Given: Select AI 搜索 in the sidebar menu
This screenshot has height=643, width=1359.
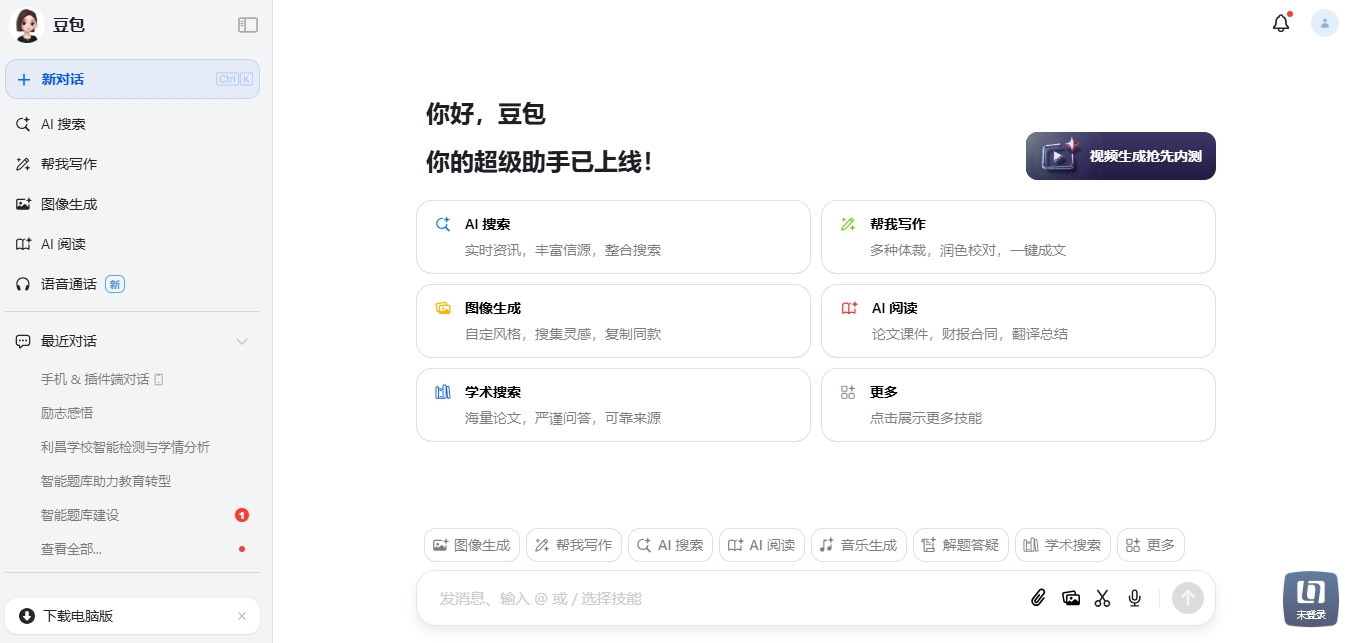Looking at the screenshot, I should [x=132, y=124].
